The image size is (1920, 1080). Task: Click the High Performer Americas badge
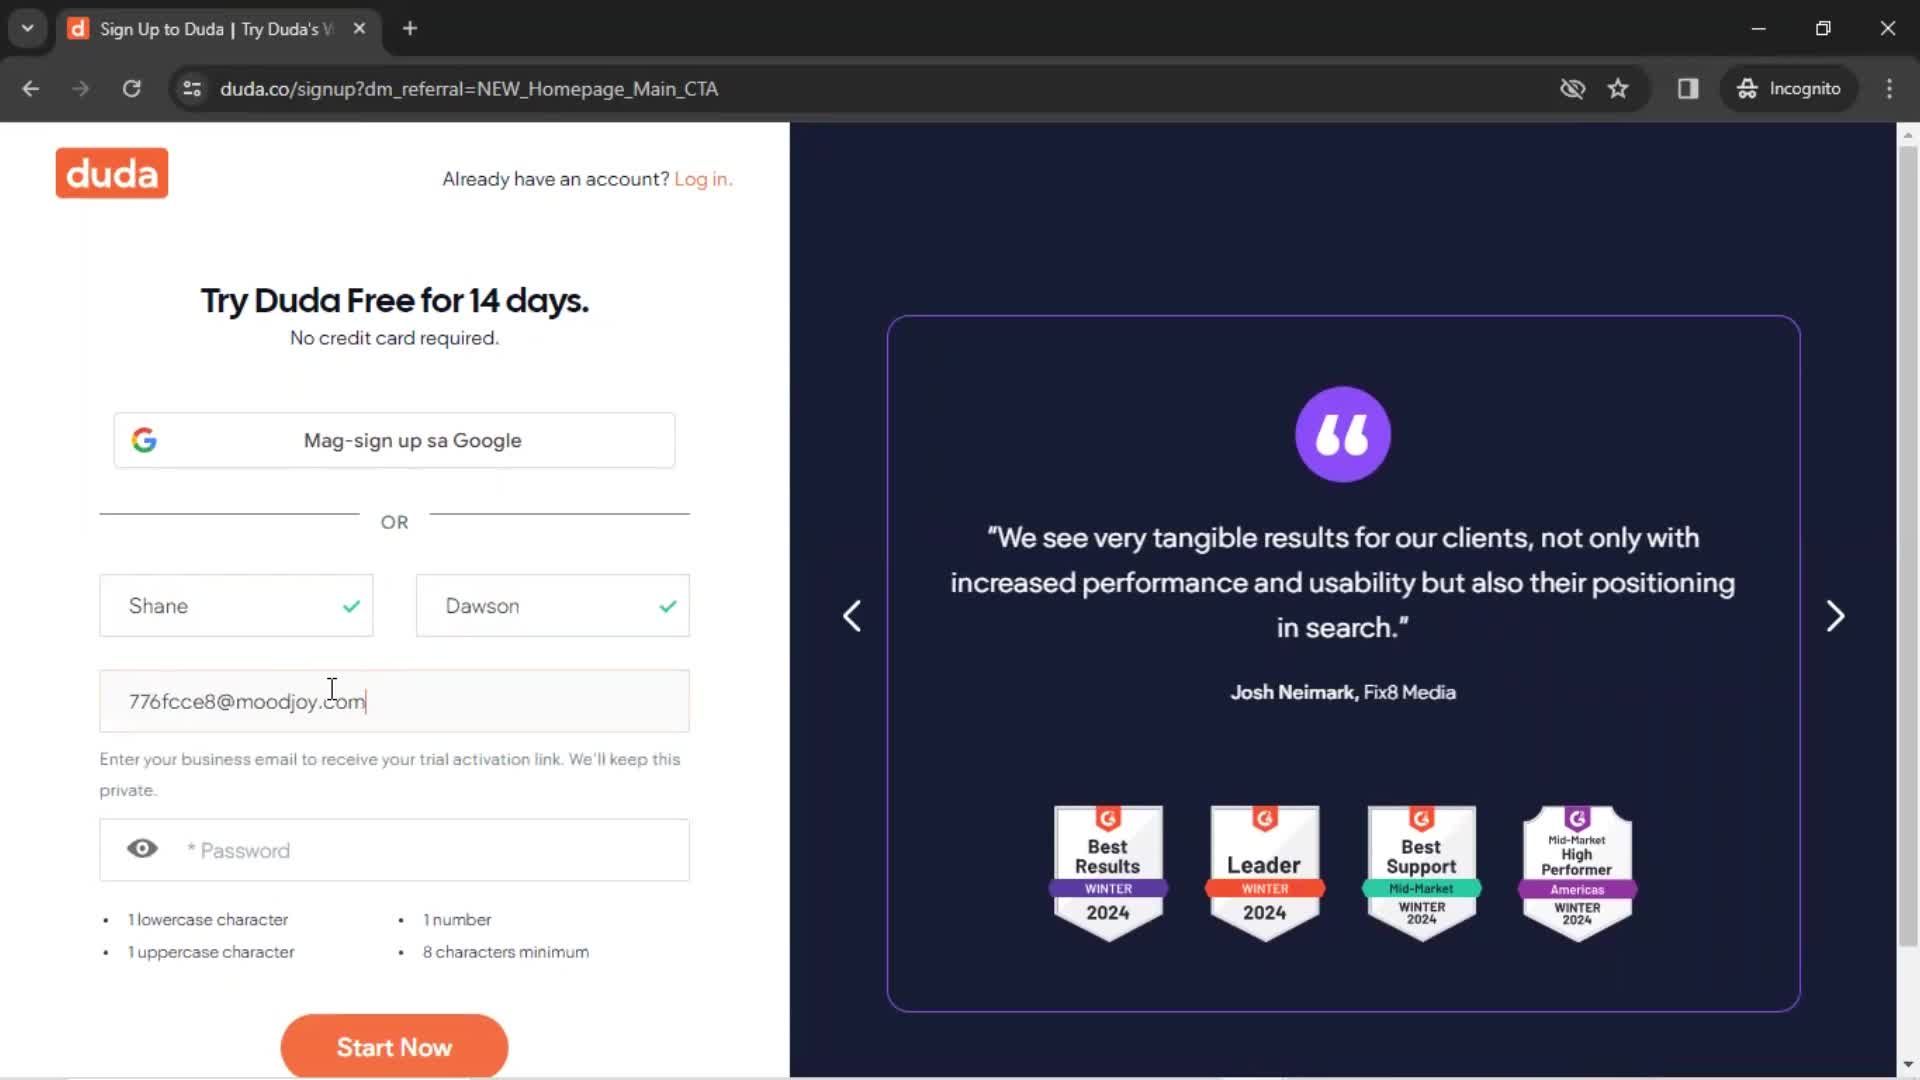point(1577,873)
